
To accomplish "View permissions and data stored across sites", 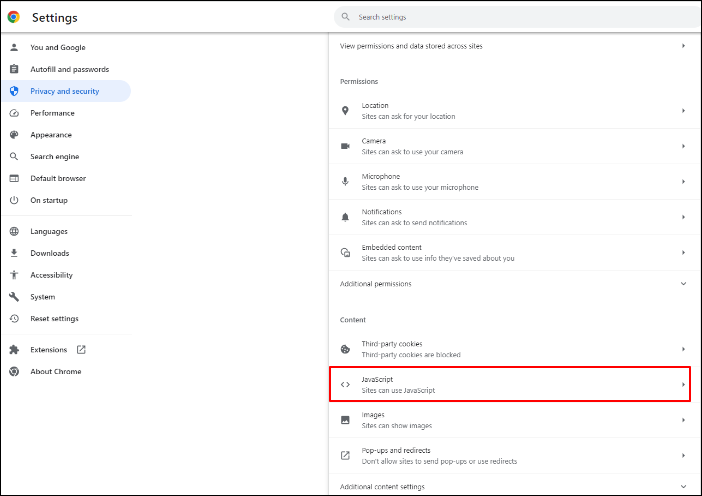I will click(x=510, y=46).
